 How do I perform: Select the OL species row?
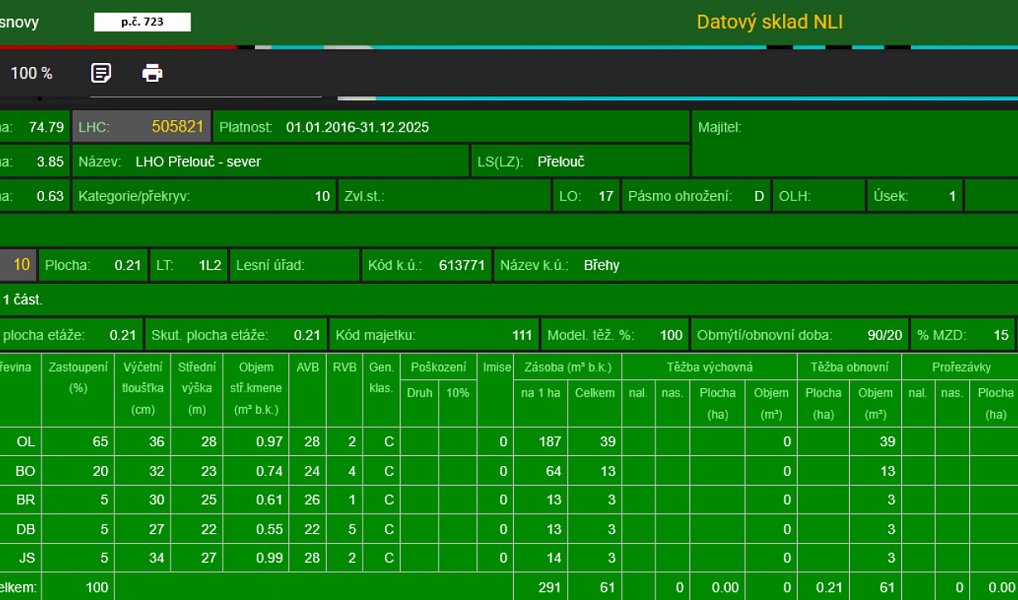[x=509, y=442]
